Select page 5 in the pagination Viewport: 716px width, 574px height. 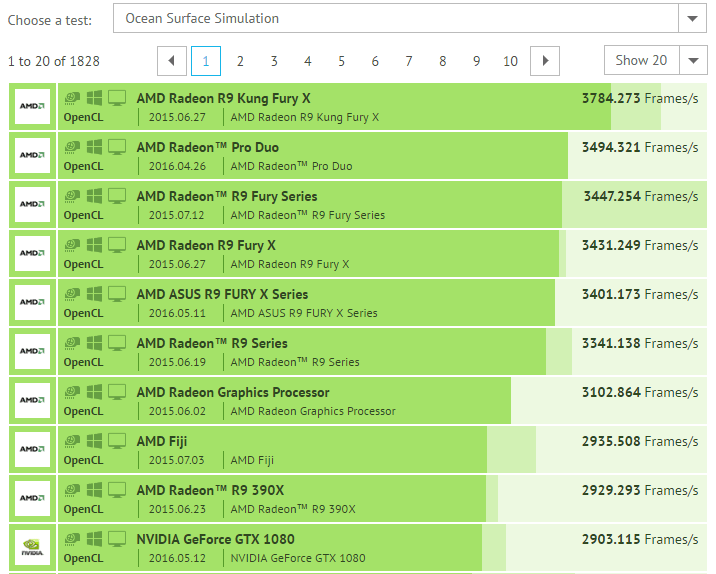[x=341, y=61]
